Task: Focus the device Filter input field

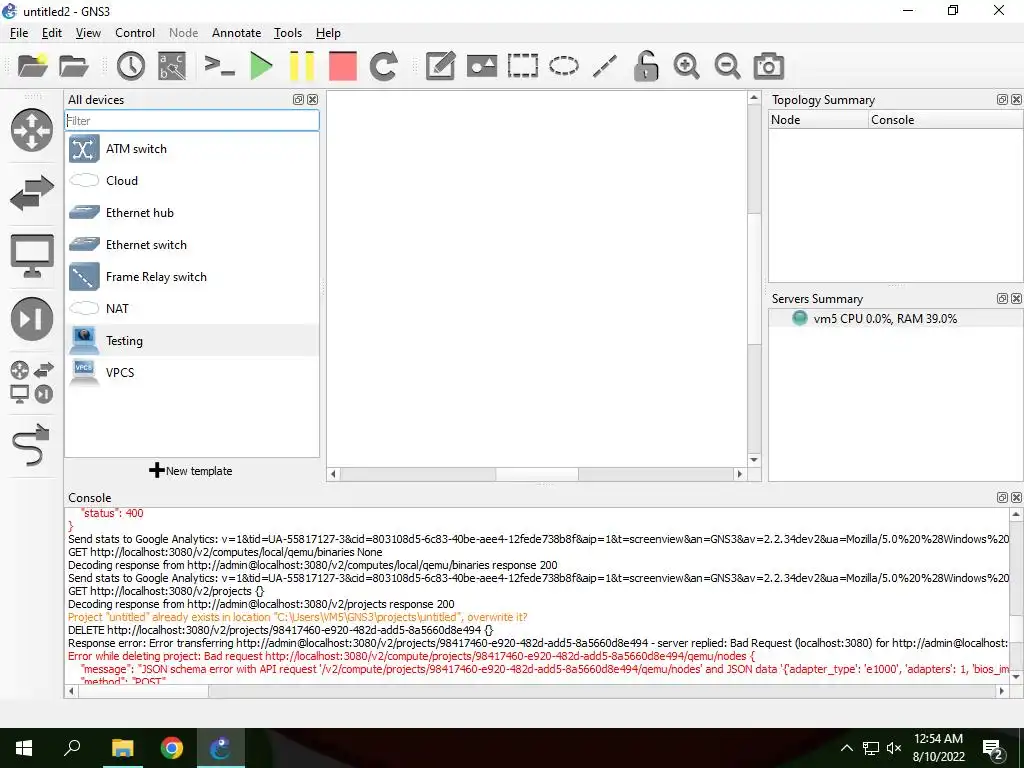Action: click(x=192, y=121)
